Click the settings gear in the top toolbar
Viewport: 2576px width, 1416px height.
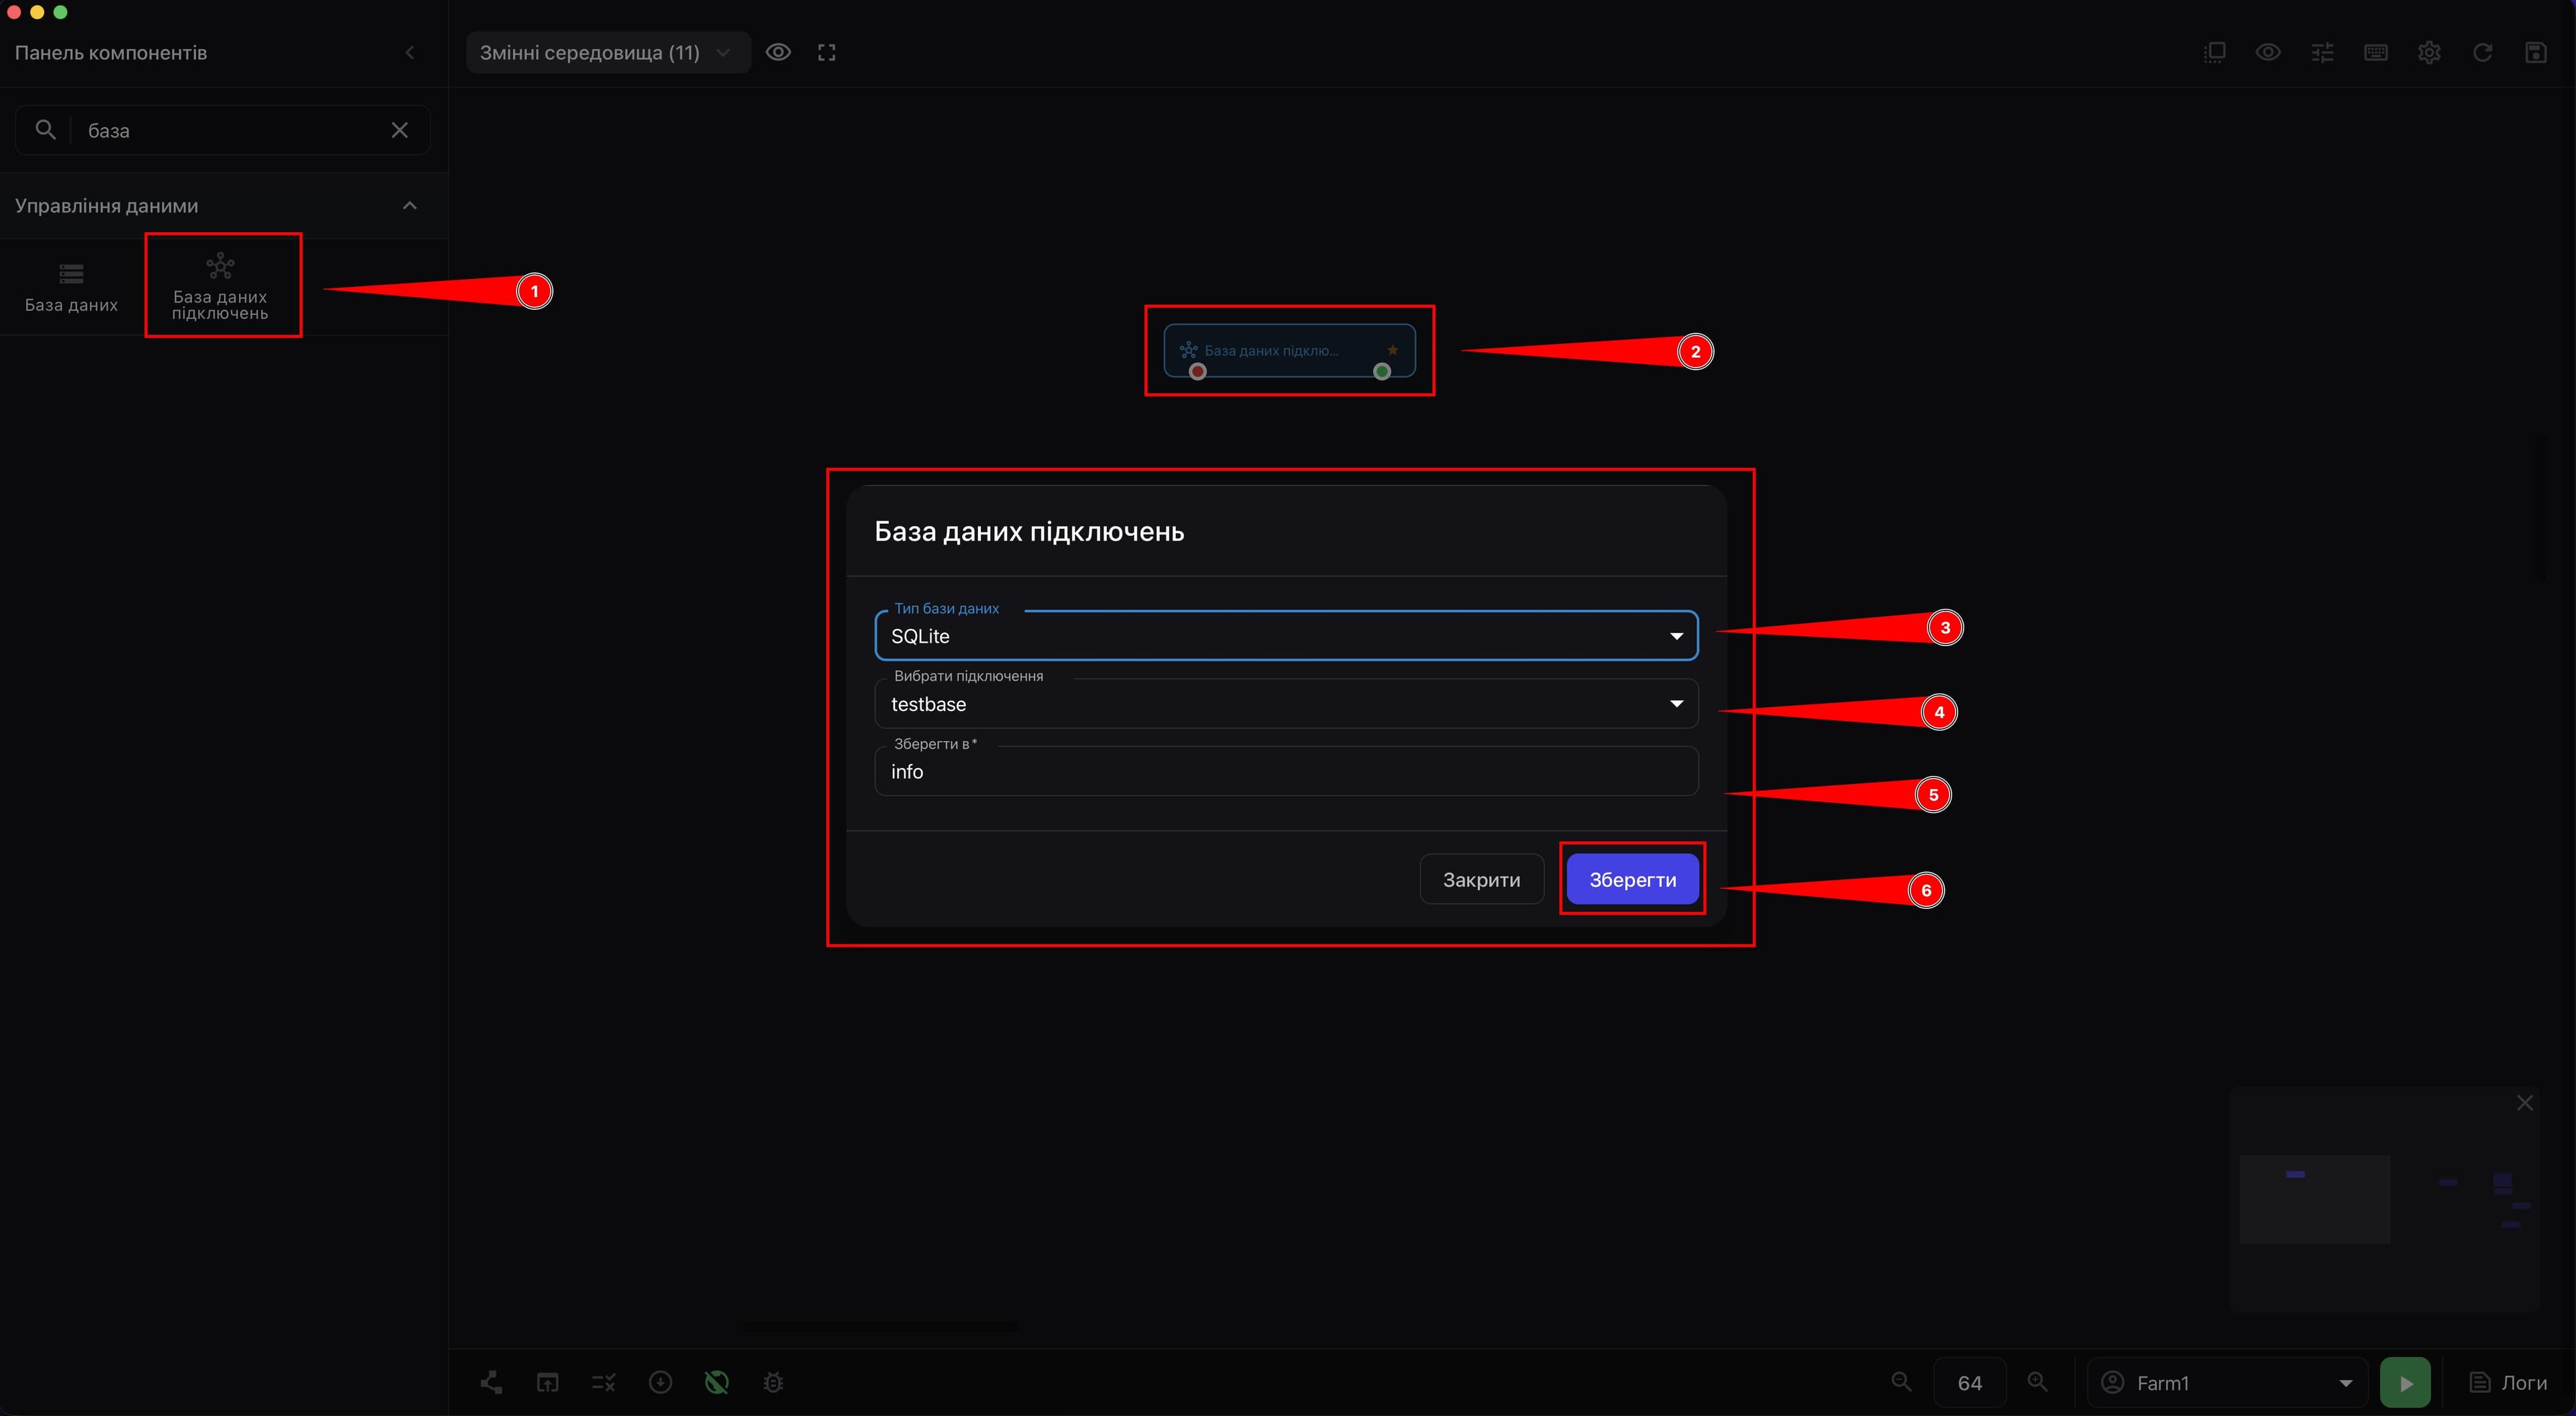point(2429,53)
